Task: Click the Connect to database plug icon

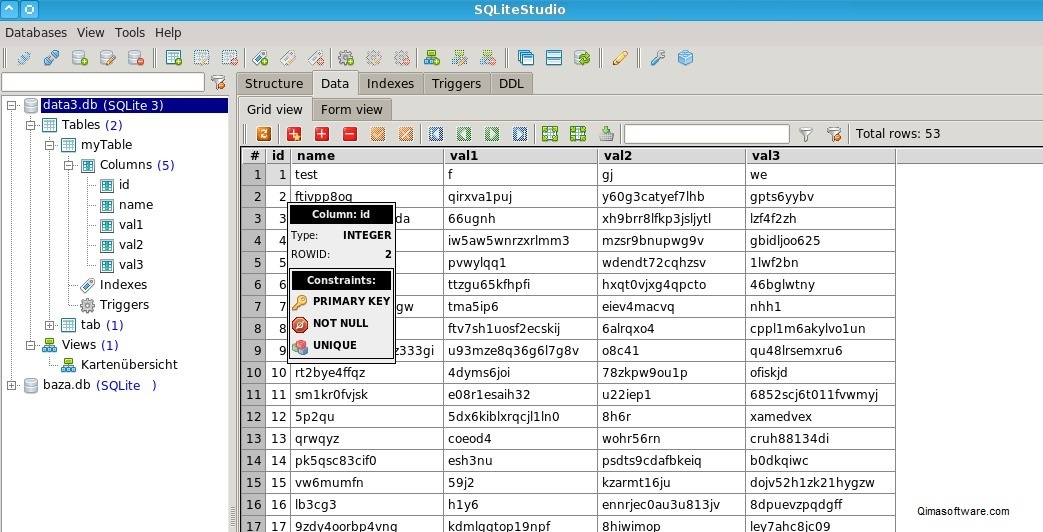Action: pyautogui.click(x=24, y=59)
